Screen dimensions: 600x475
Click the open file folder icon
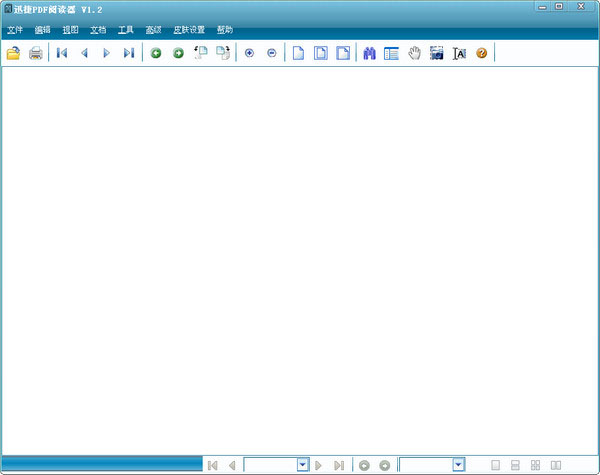pyautogui.click(x=14, y=53)
